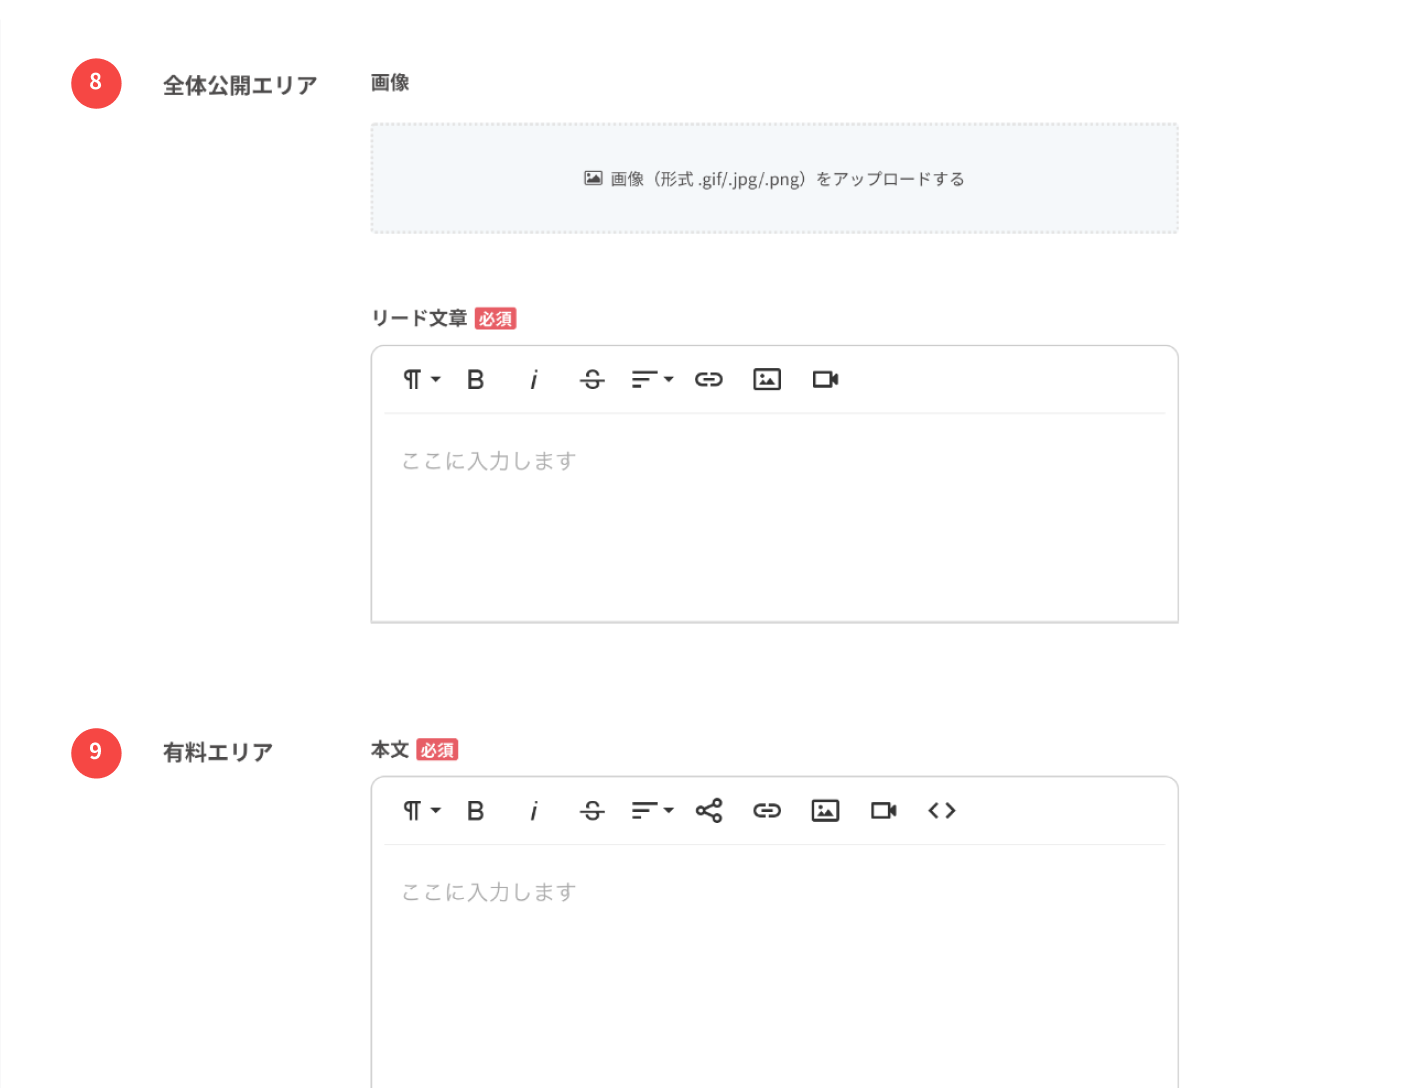The image size is (1412, 1088).
Task: Click the image upload drop area
Action: [x=774, y=179]
